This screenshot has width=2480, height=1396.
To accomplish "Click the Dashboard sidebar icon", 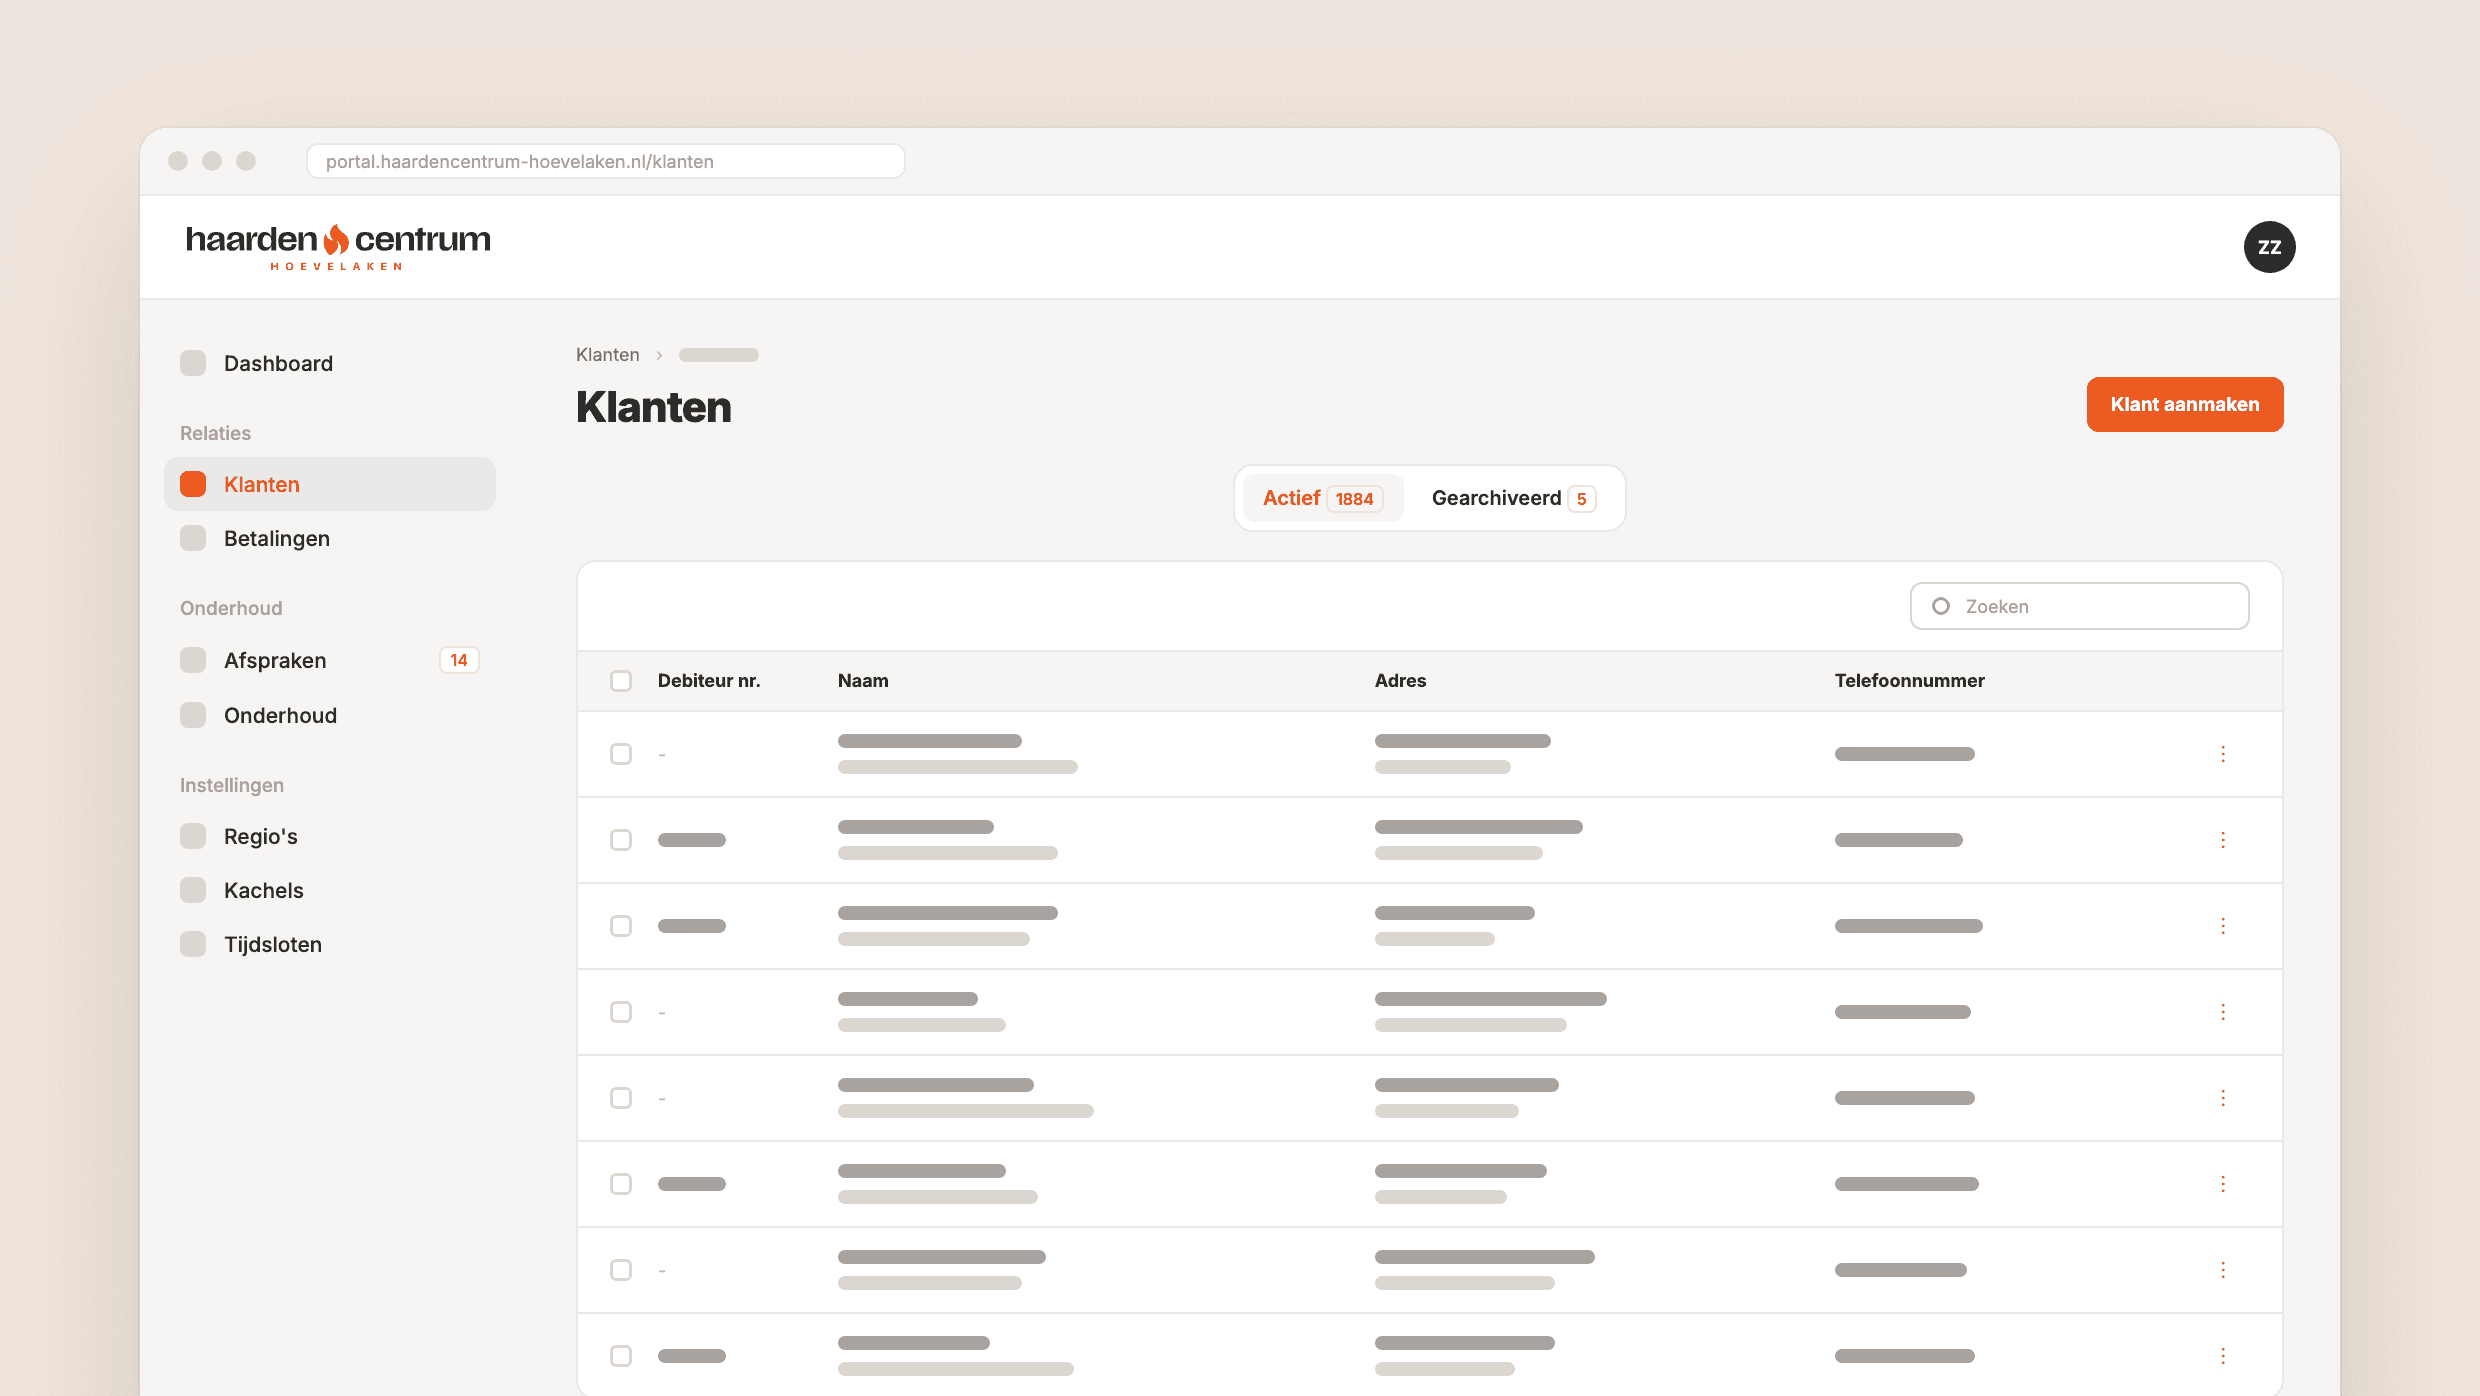I will click(x=193, y=363).
